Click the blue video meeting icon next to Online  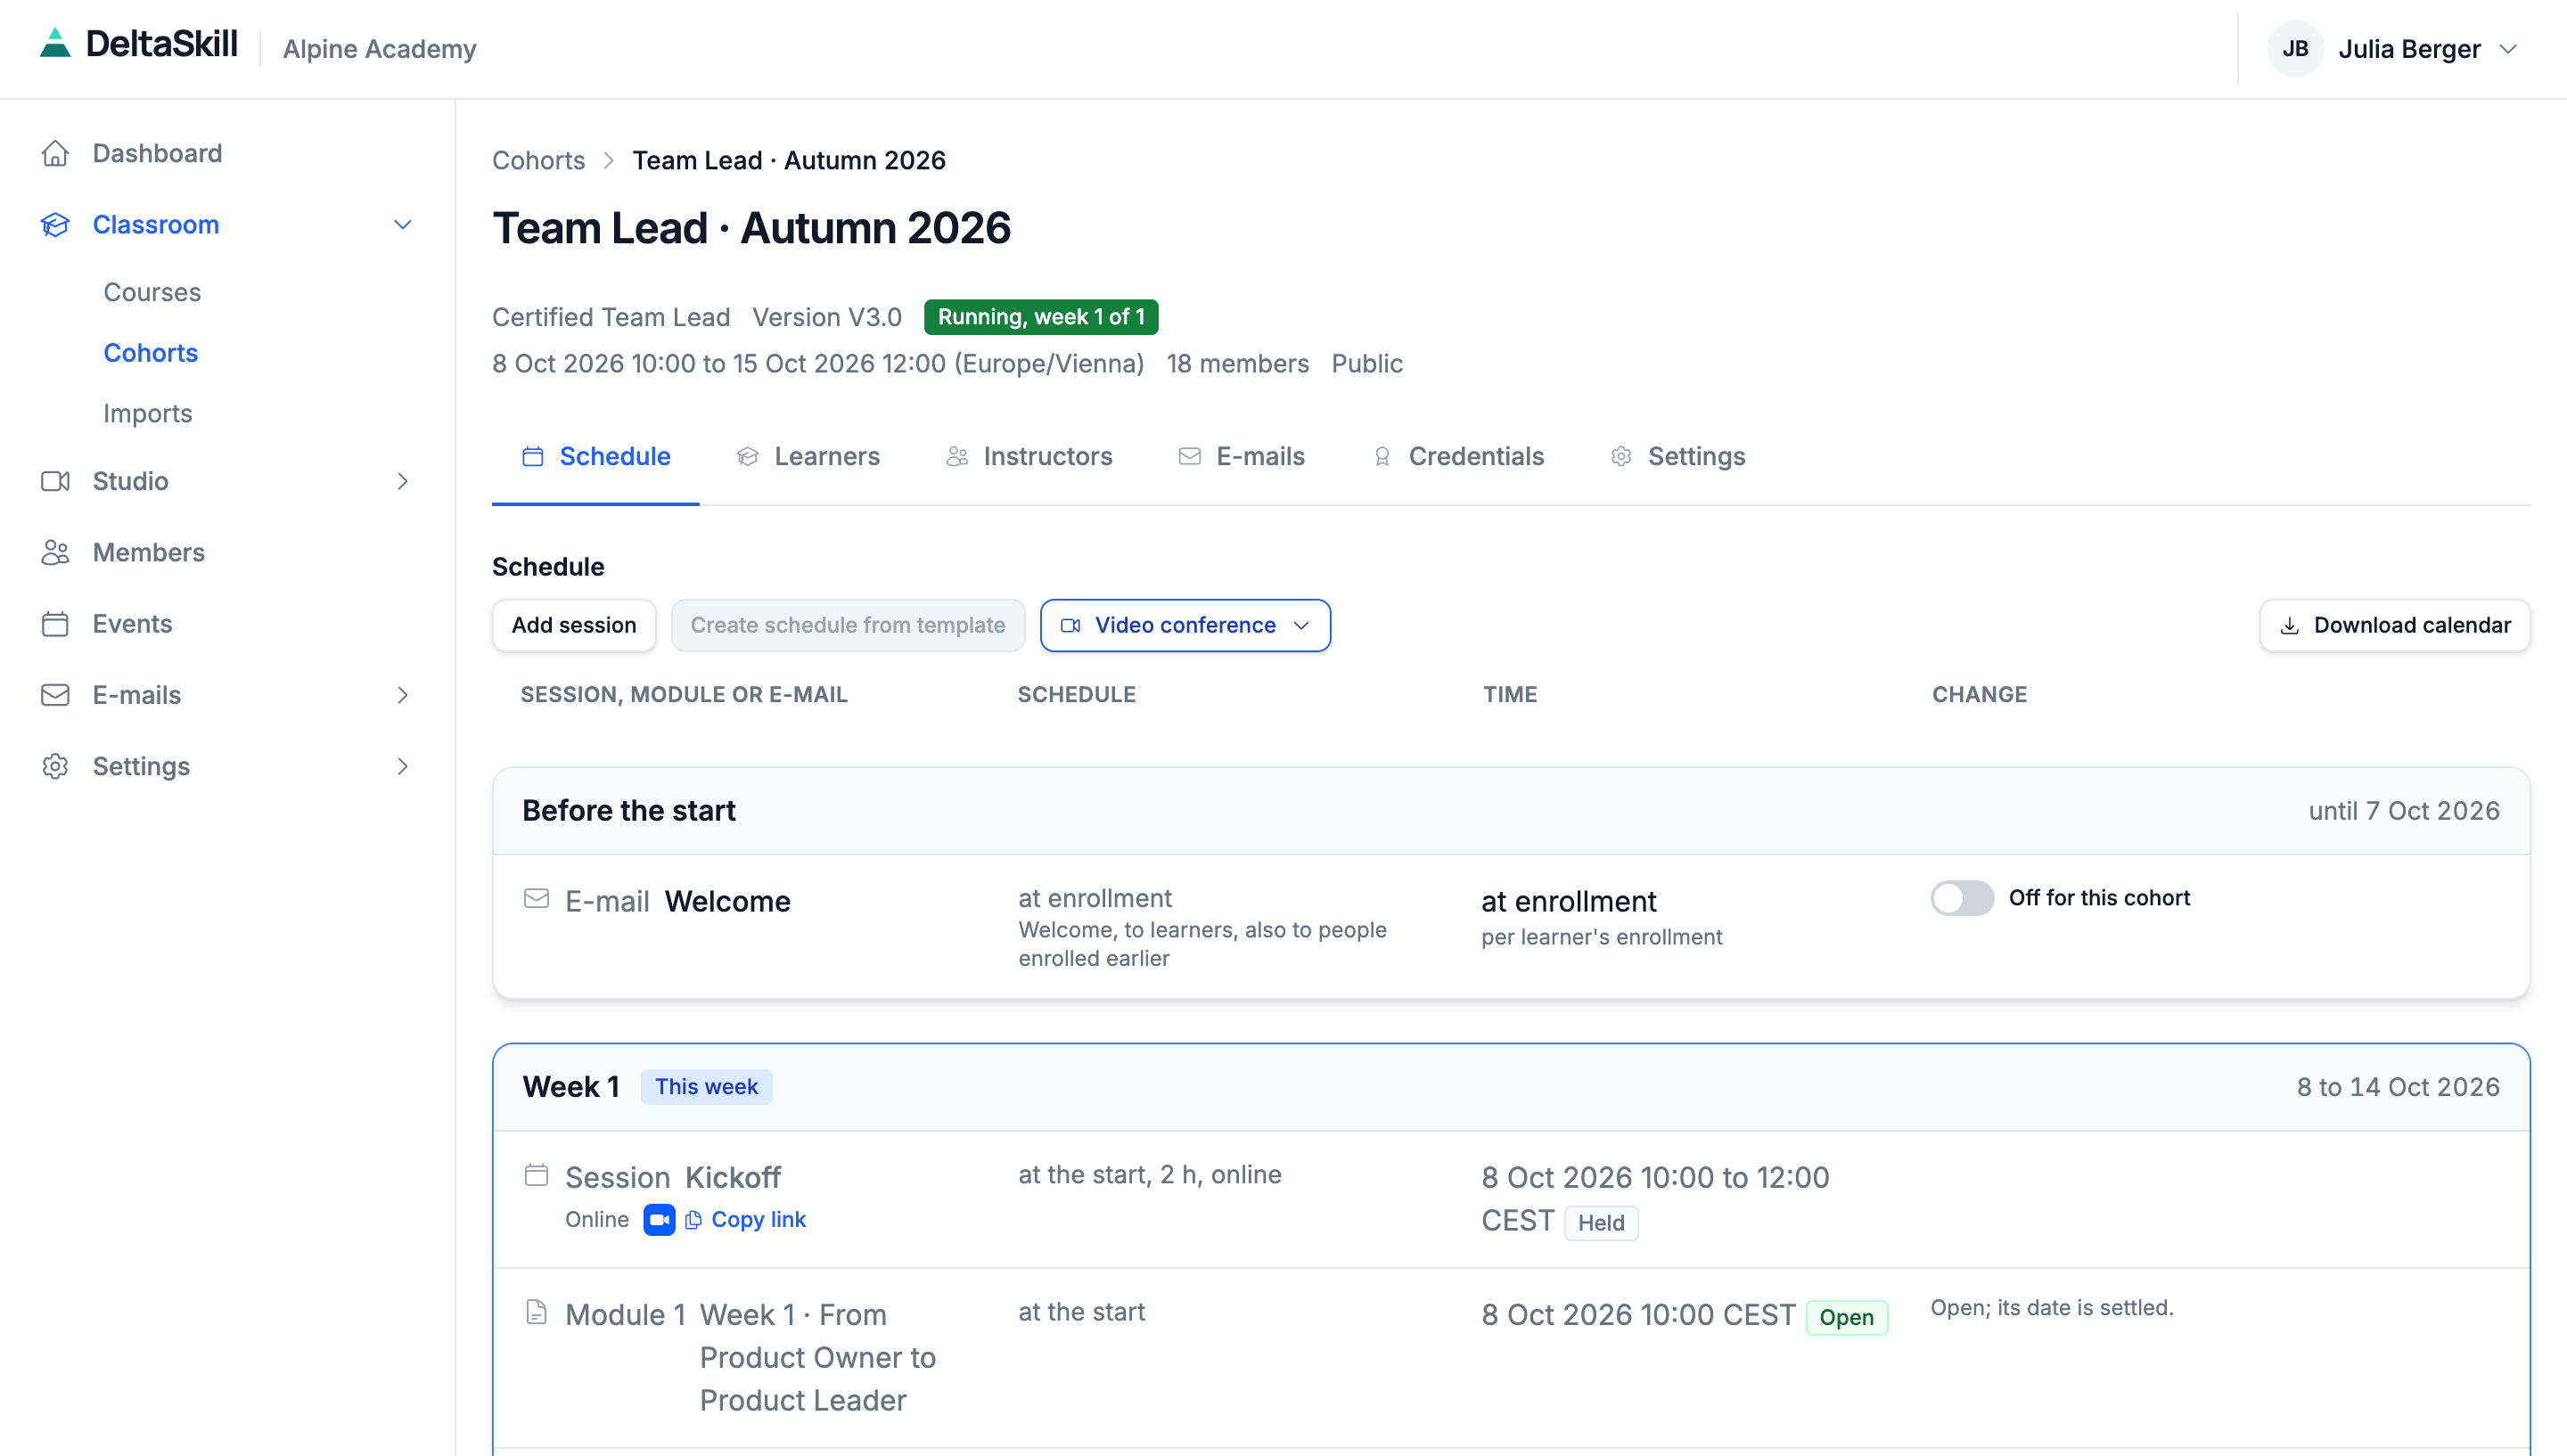point(659,1219)
